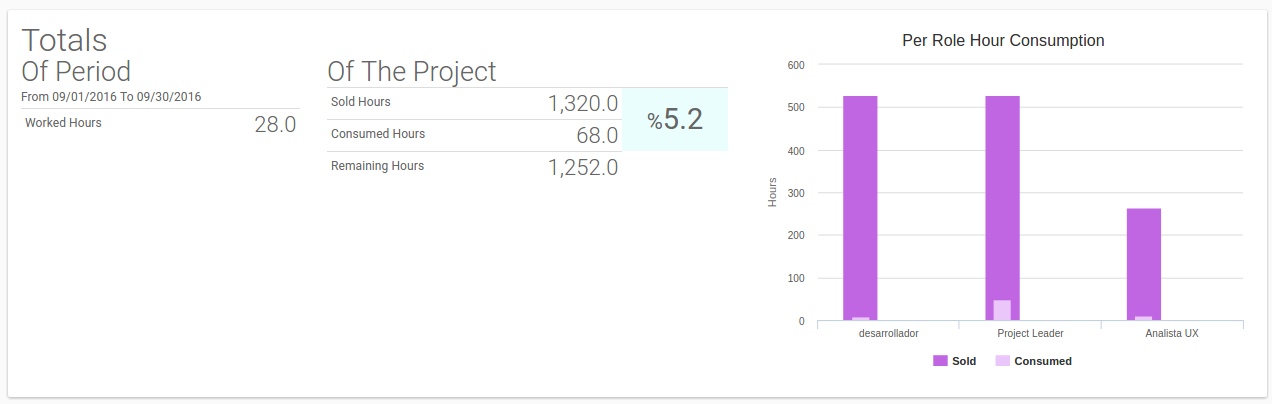Click the %5.2 percentage box

tap(675, 119)
